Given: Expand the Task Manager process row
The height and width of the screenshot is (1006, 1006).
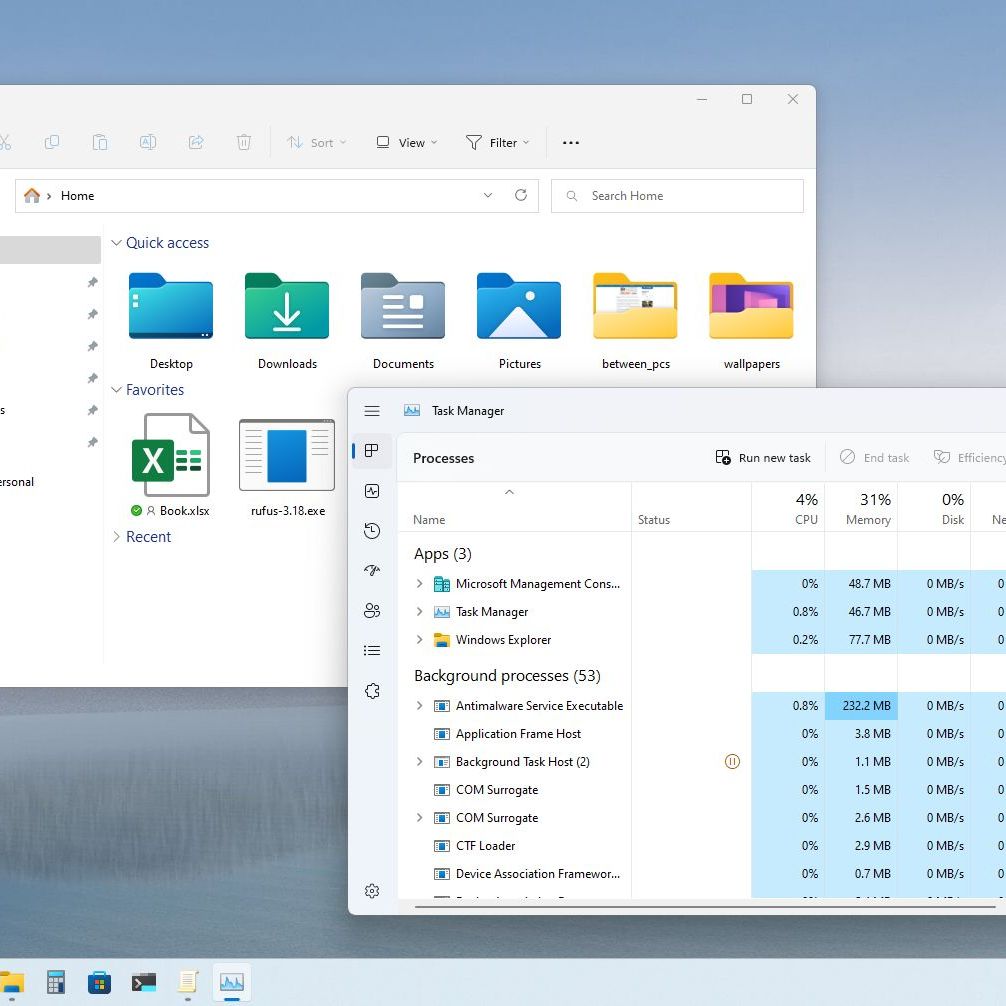Looking at the screenshot, I should pyautogui.click(x=419, y=611).
